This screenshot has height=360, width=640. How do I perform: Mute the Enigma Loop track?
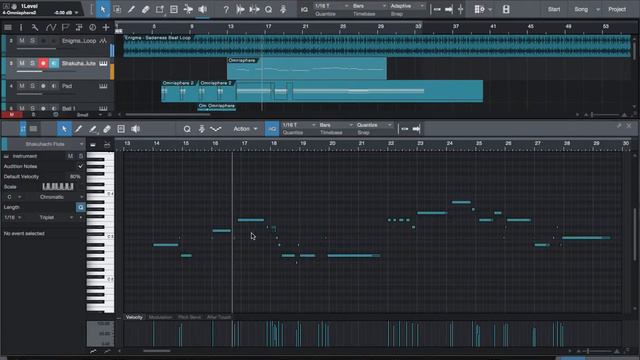[x=22, y=41]
